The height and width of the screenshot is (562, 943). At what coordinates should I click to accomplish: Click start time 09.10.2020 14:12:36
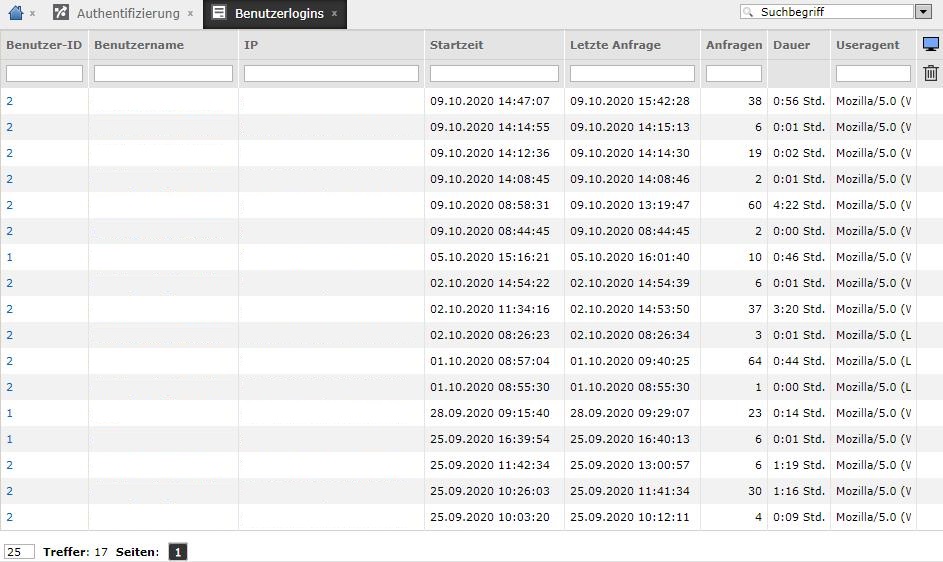490,153
